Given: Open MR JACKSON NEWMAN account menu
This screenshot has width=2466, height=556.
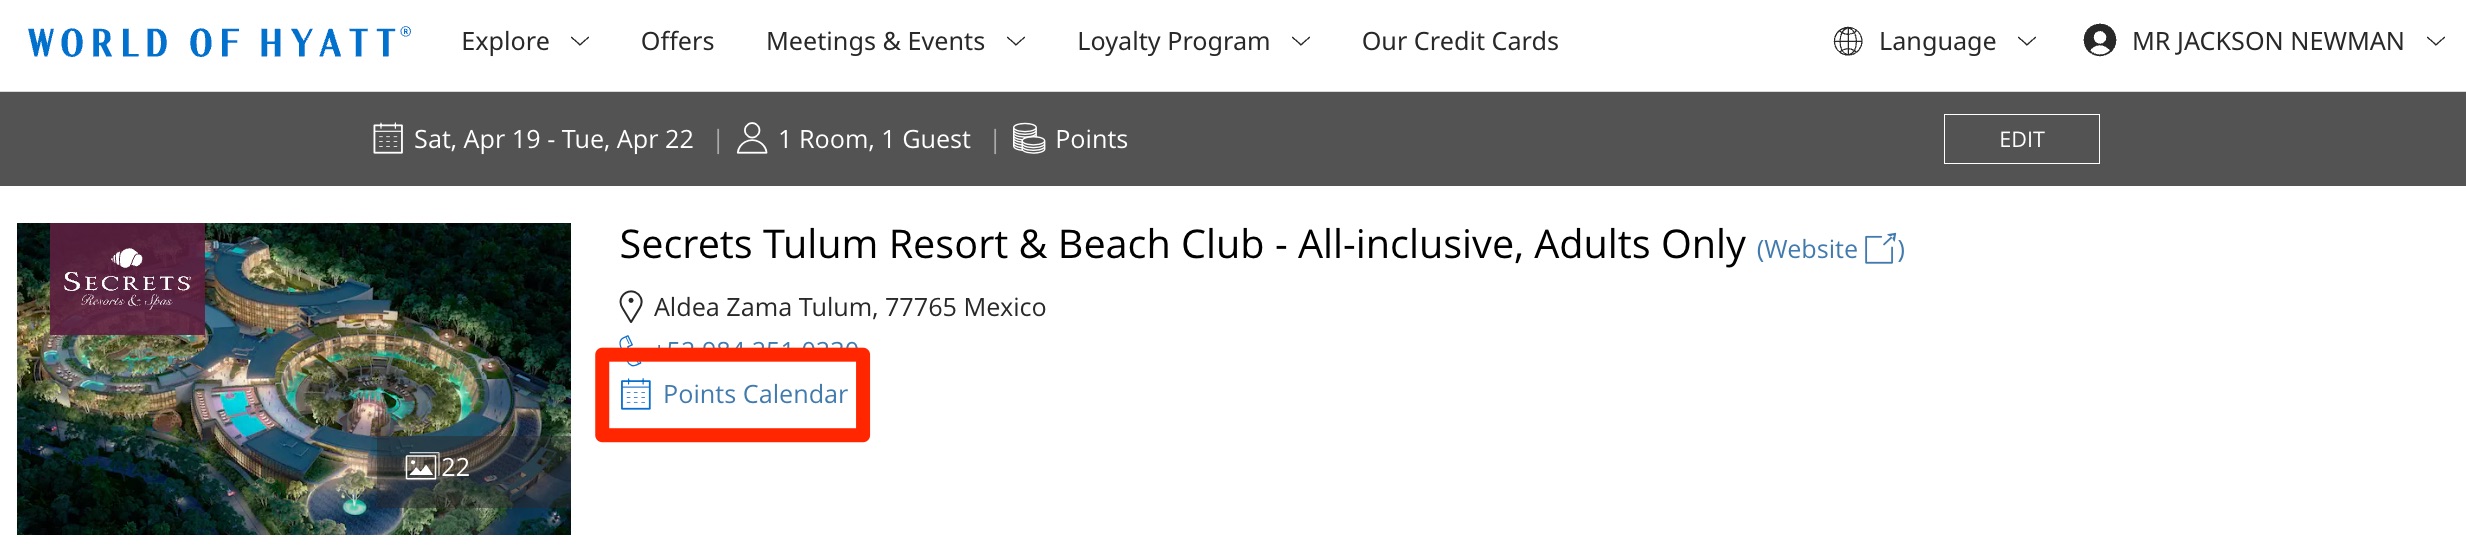Looking at the screenshot, I should pyautogui.click(x=2267, y=42).
